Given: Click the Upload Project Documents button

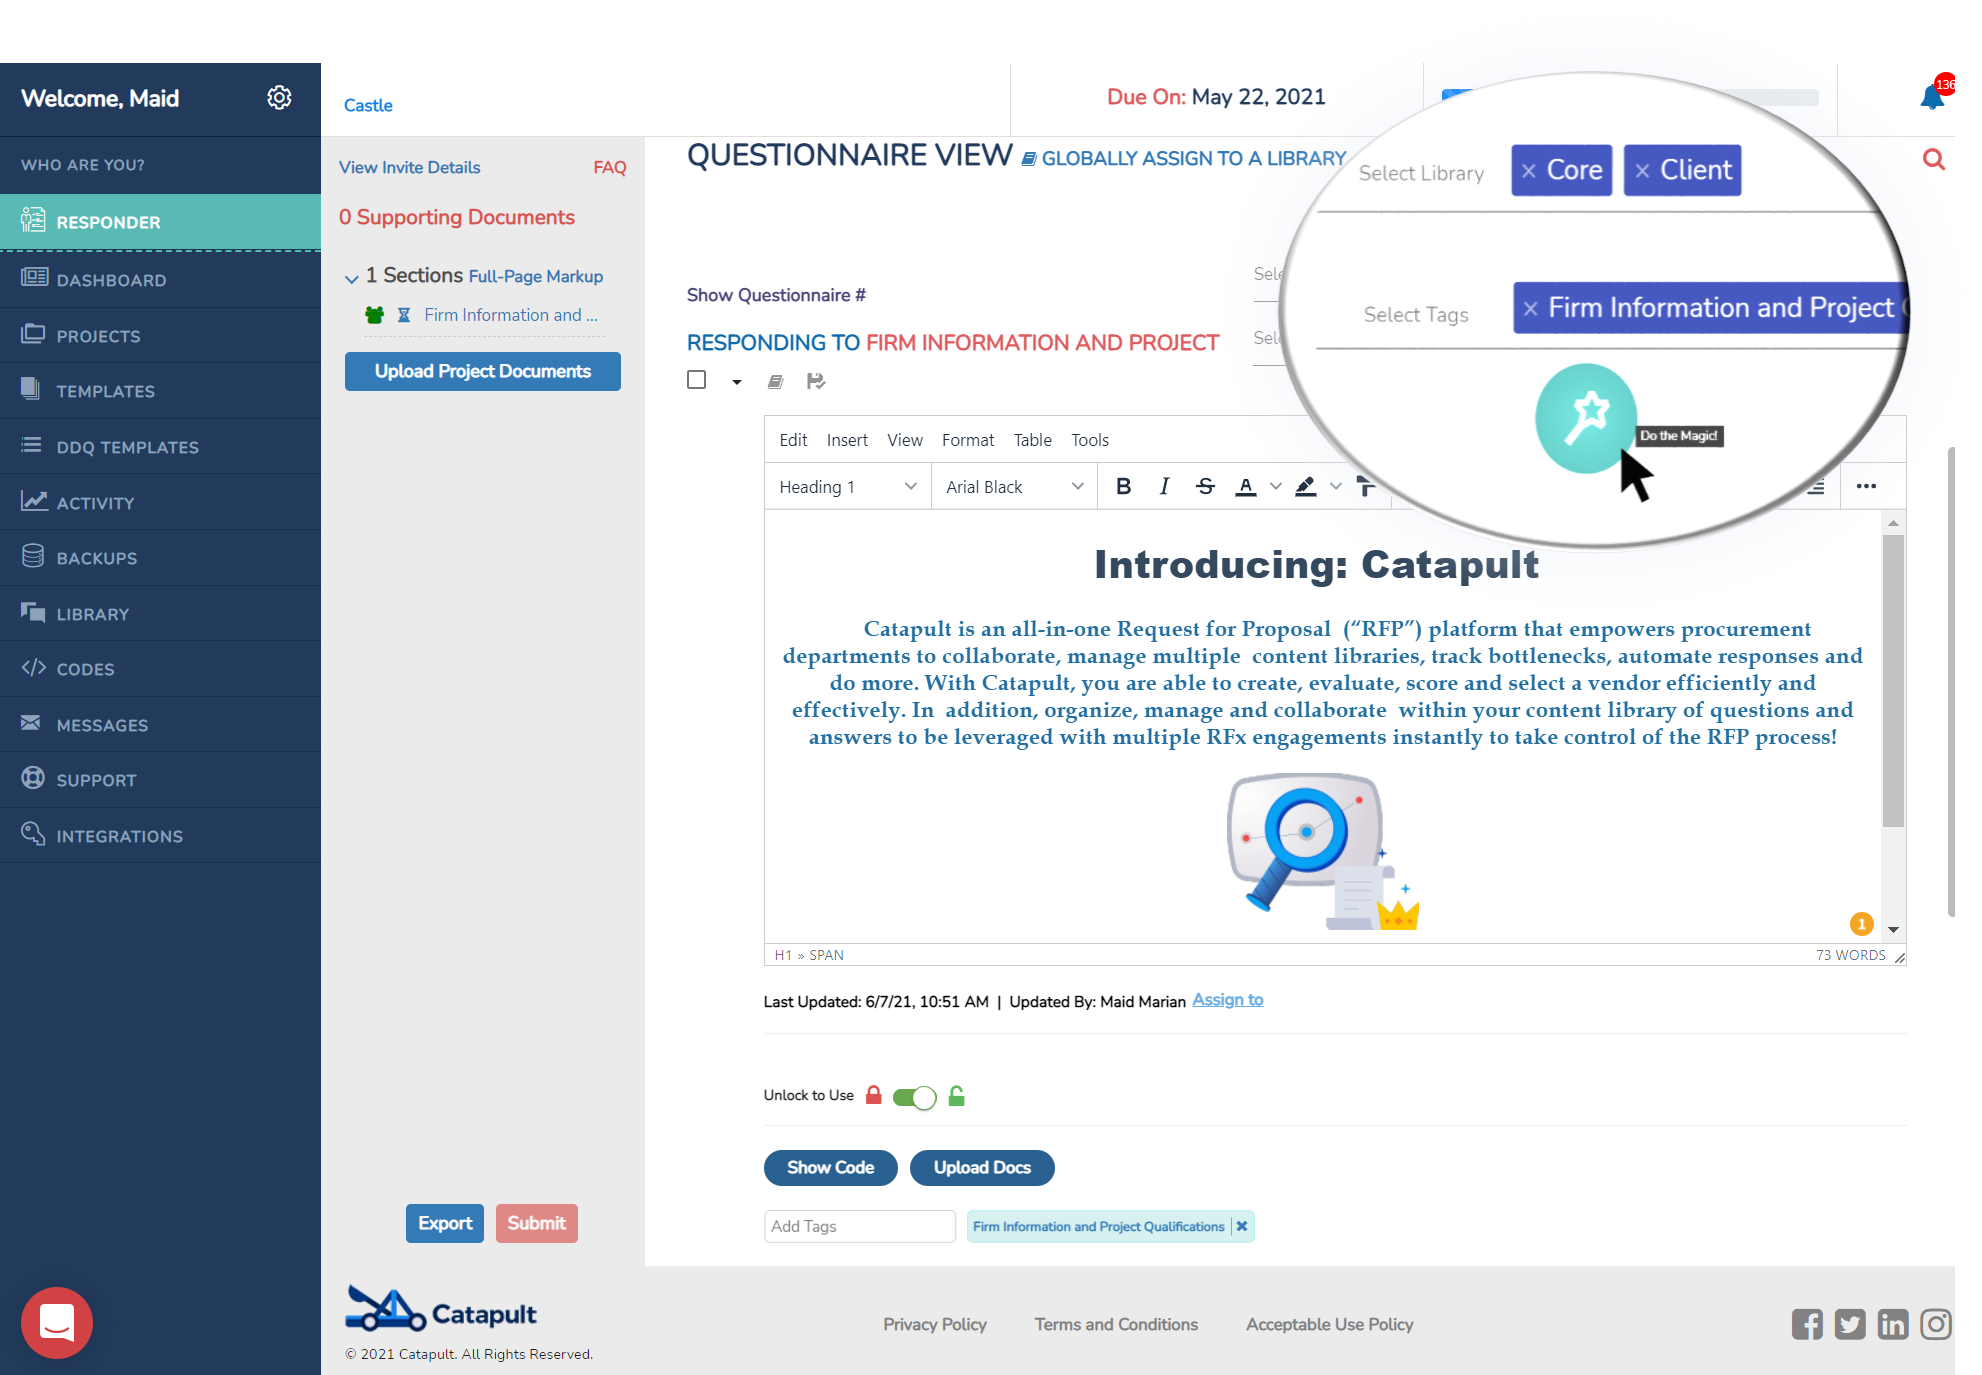Looking at the screenshot, I should click(482, 371).
